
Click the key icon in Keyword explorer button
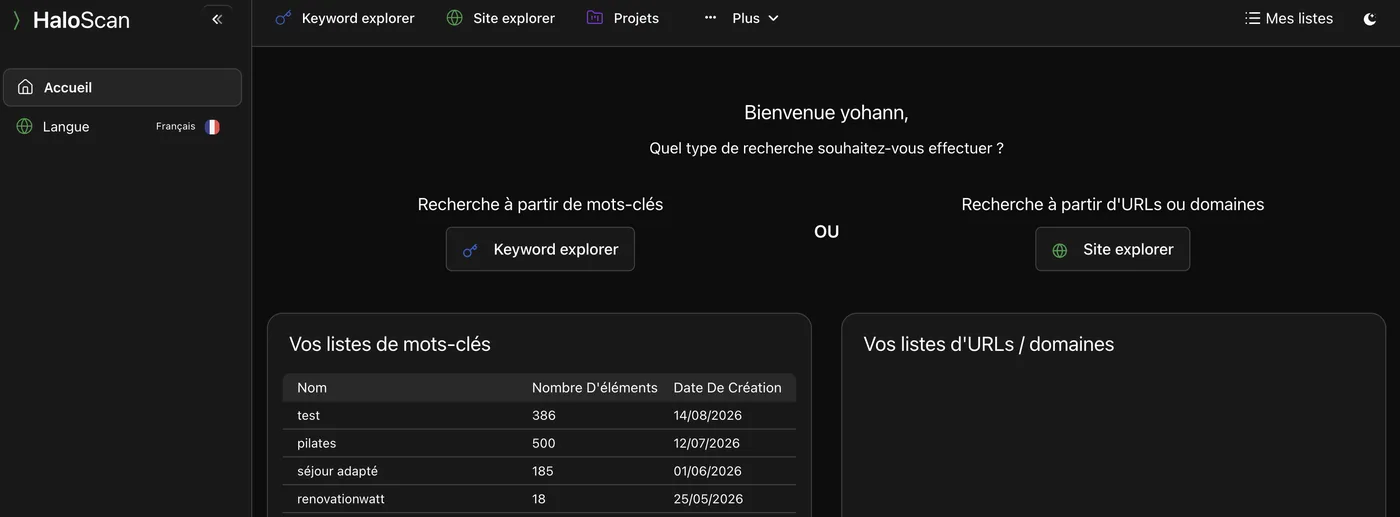[x=470, y=250]
